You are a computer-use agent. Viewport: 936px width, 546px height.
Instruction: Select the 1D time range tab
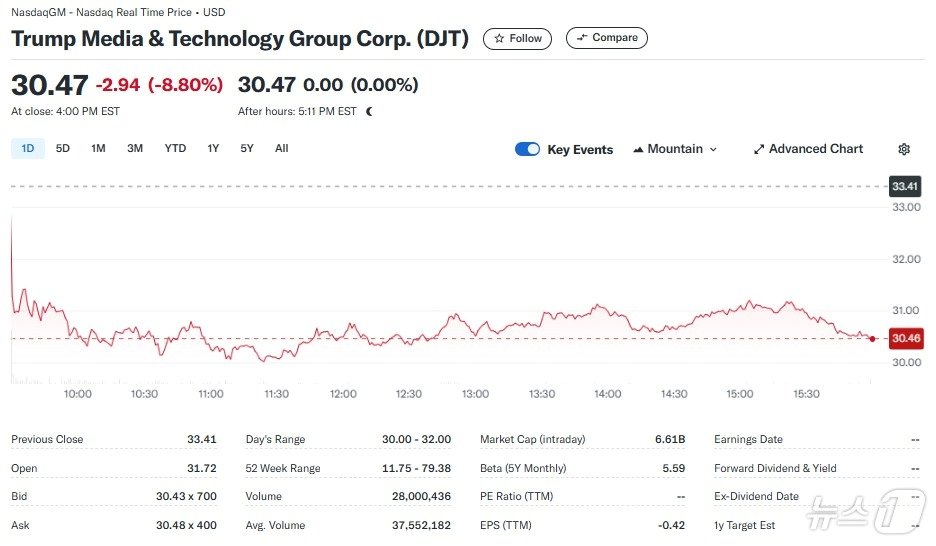[27, 148]
